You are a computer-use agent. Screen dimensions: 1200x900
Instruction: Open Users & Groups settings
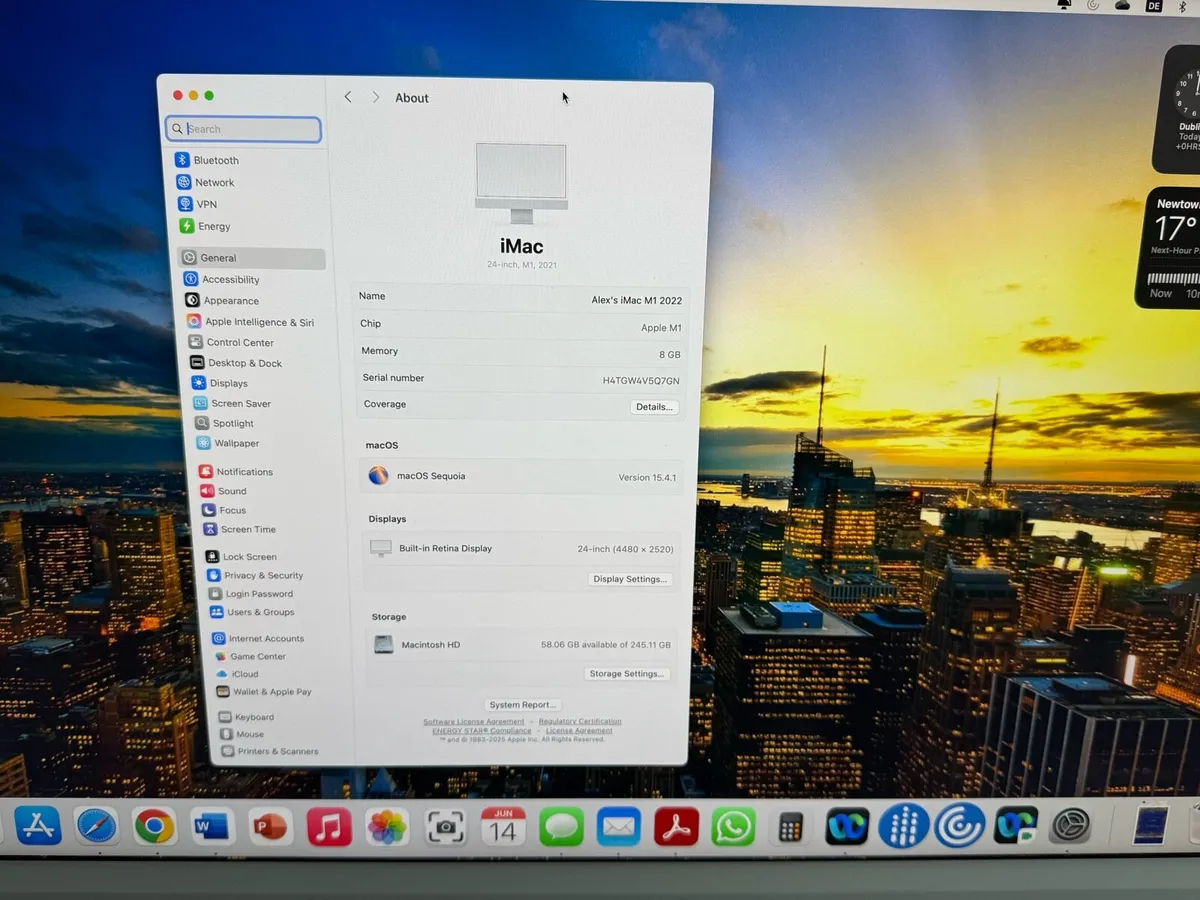pyautogui.click(x=252, y=612)
